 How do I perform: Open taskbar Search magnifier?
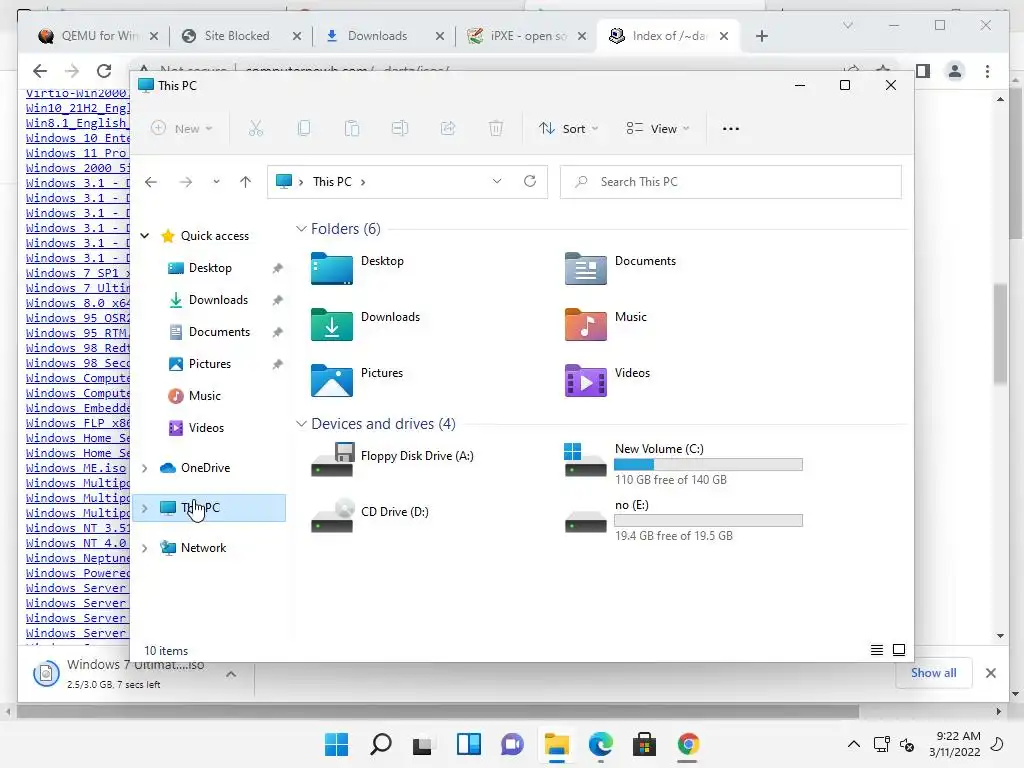381,744
